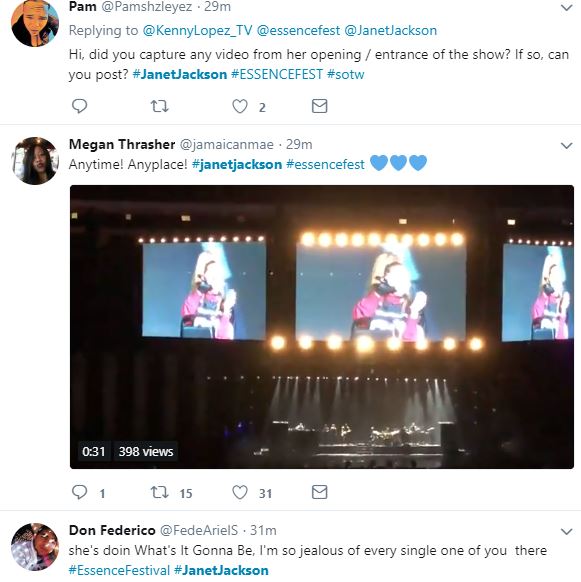Expand options chevron on Pam's tweet
This screenshot has width=581, height=582.
coord(567,7)
